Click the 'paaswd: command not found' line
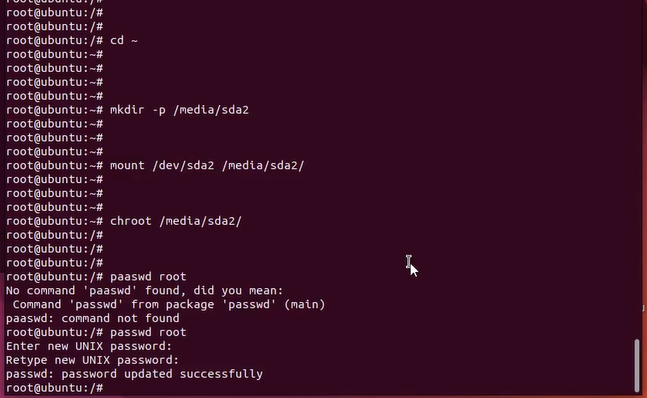The image size is (647, 398). point(92,318)
